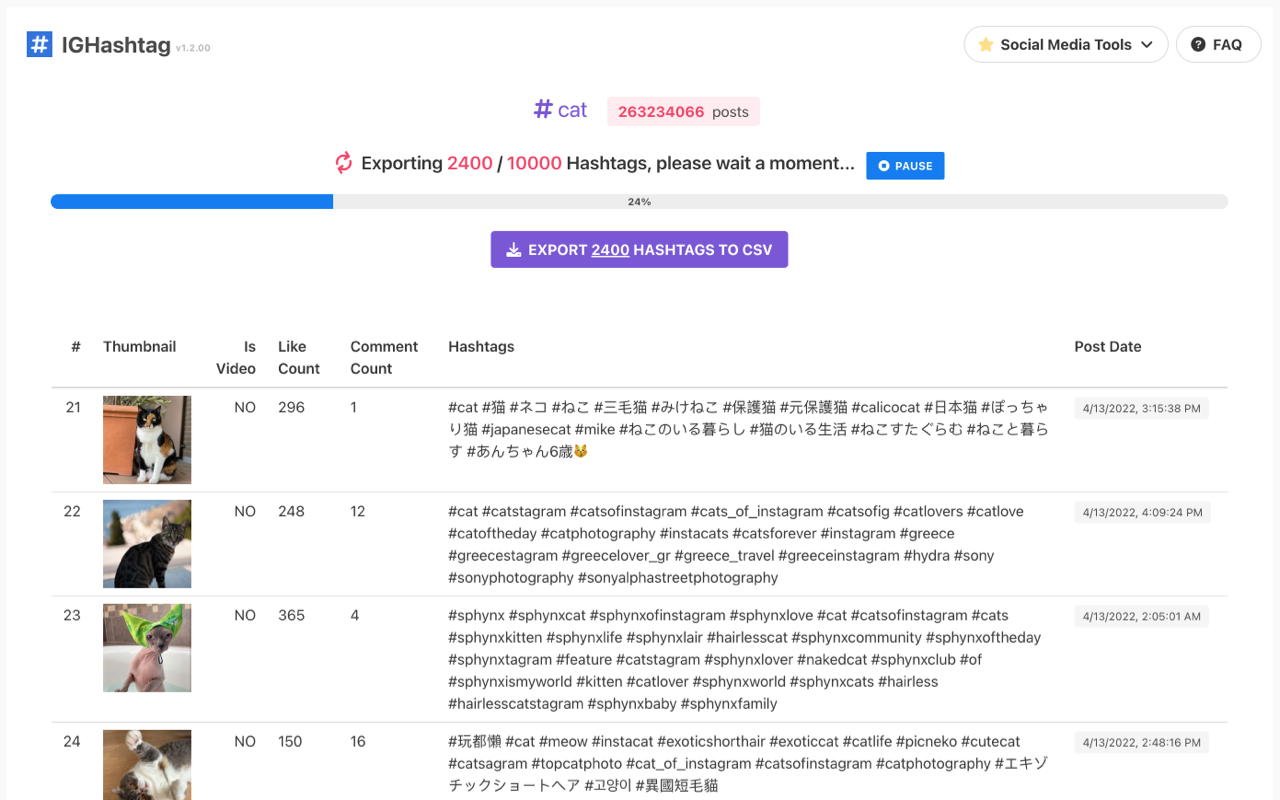Screen dimensions: 1280x800
Task: Click the star icon on Social Media Tools
Action: point(985,44)
